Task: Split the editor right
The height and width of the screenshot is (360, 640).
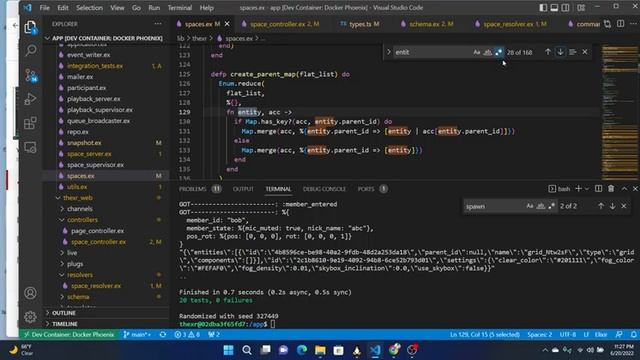Action: point(620,24)
